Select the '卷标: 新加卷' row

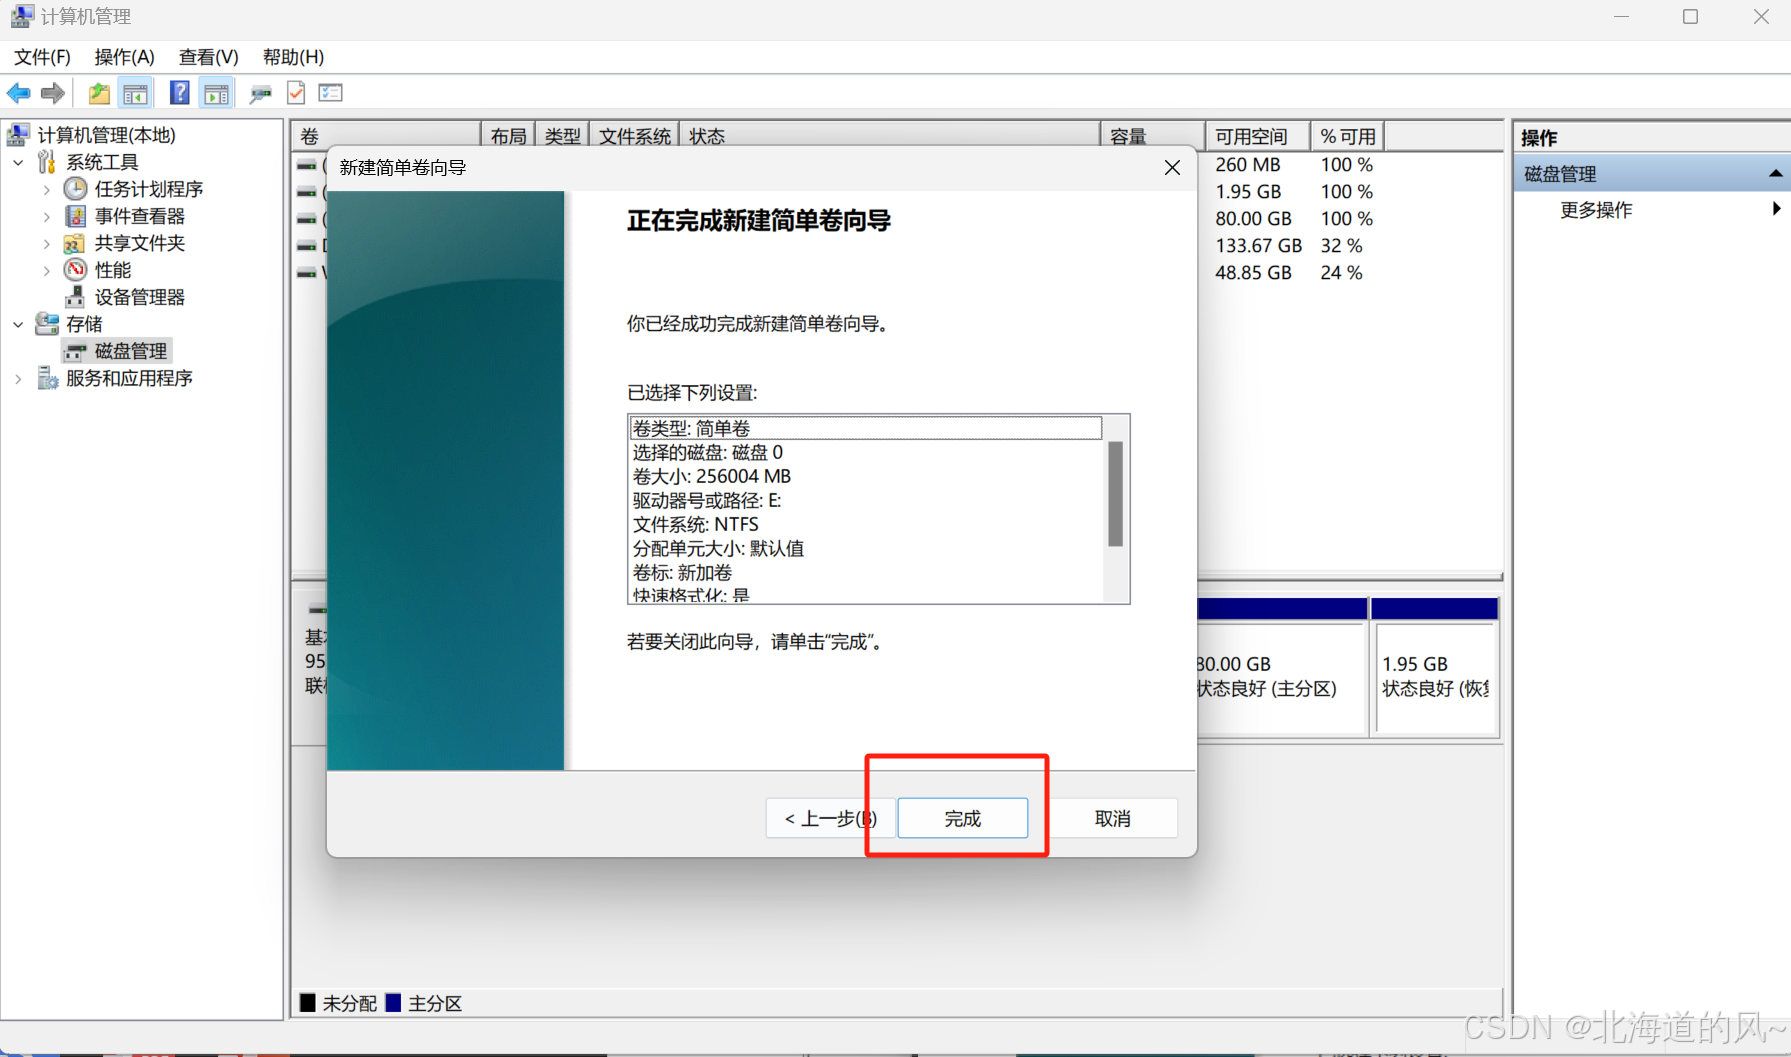[x=866, y=572]
